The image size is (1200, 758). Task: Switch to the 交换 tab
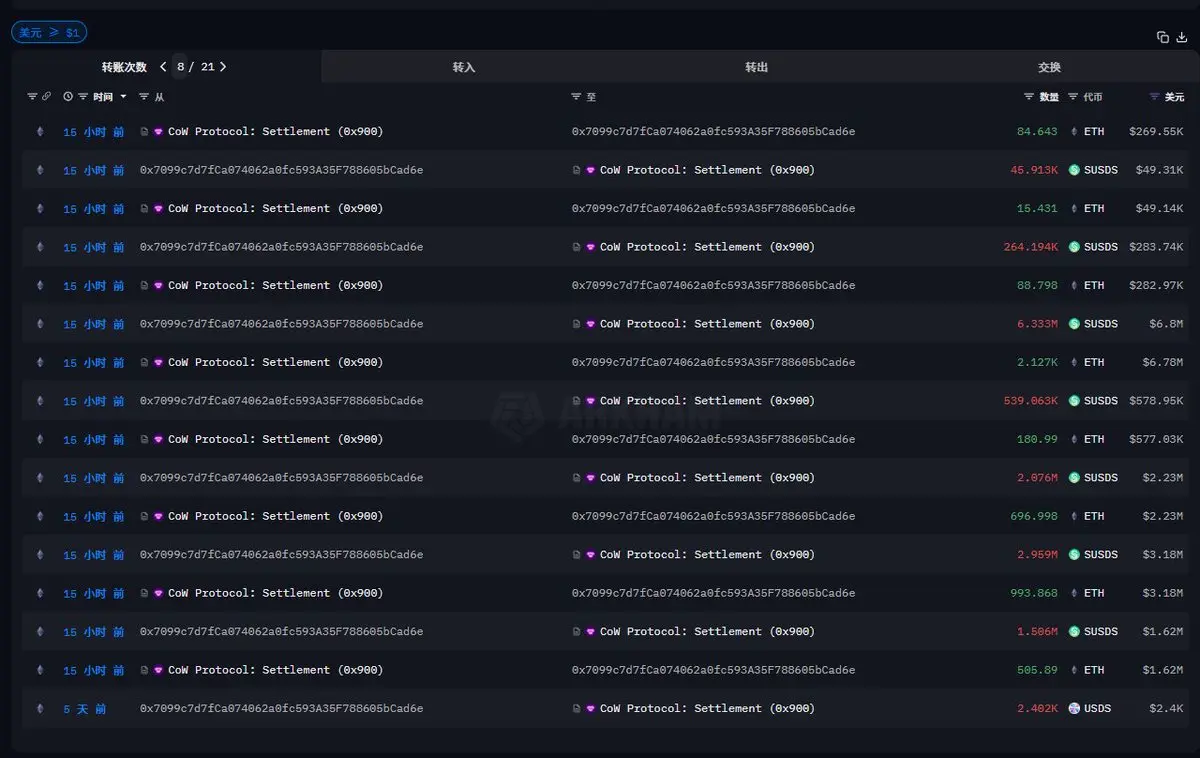click(x=1049, y=67)
